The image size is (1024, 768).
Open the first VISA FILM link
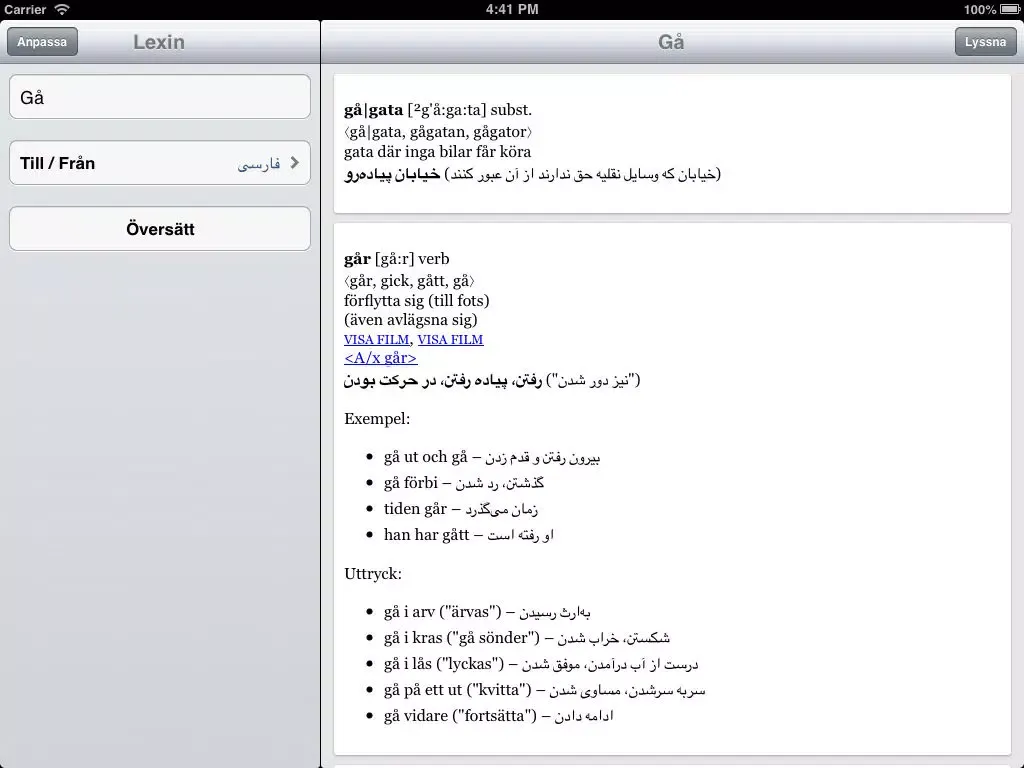(x=376, y=340)
